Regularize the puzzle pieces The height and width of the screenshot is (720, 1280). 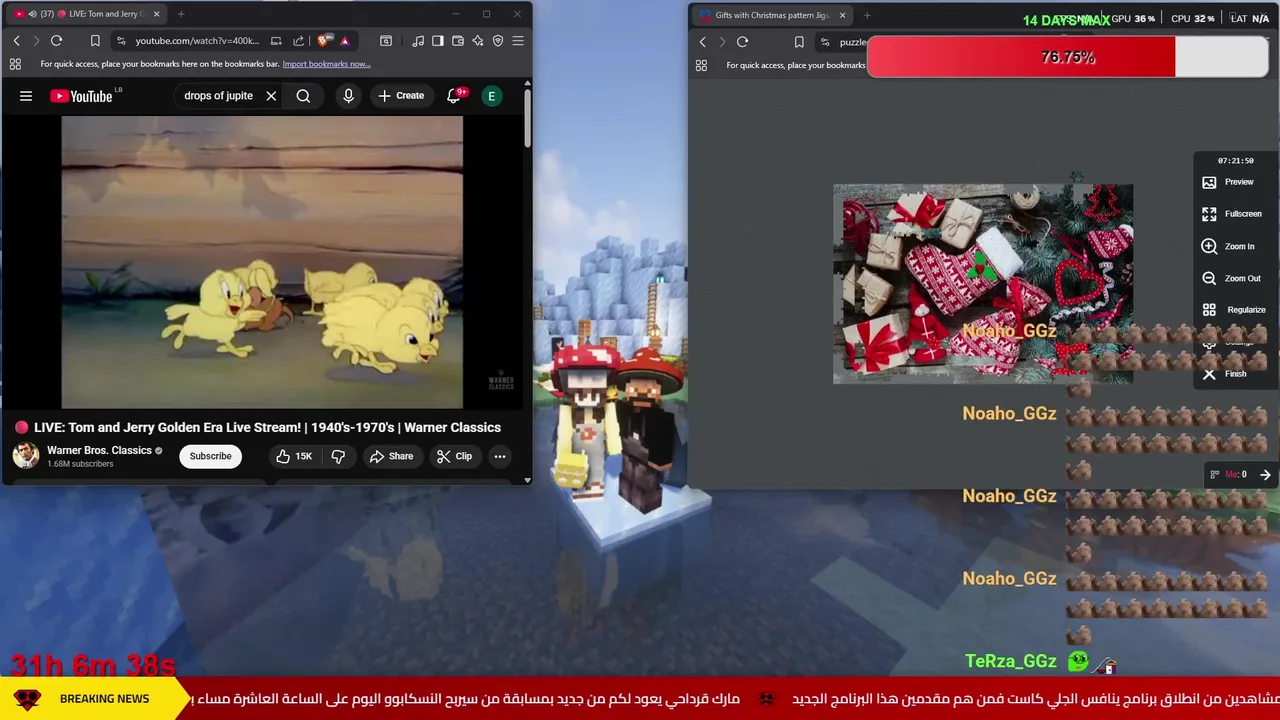click(x=1234, y=310)
